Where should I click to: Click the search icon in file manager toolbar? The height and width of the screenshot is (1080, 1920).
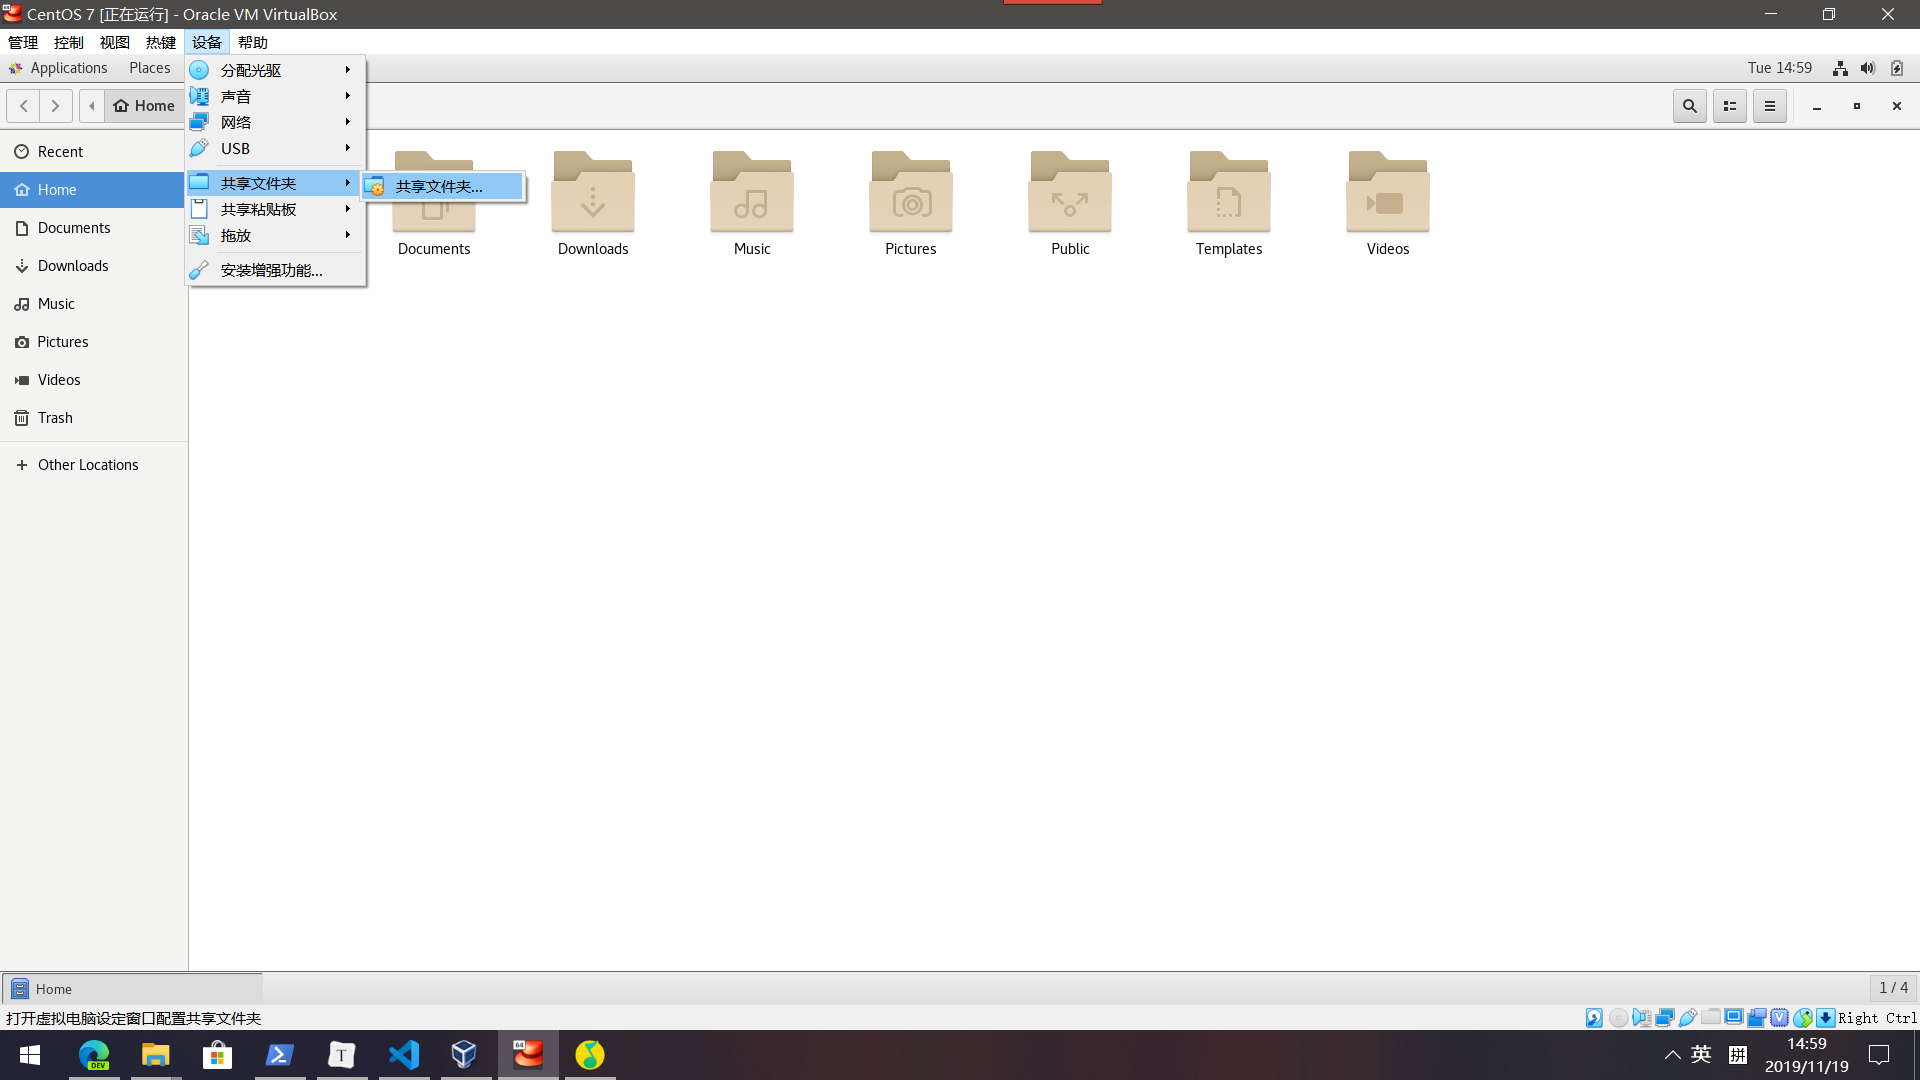point(1689,106)
